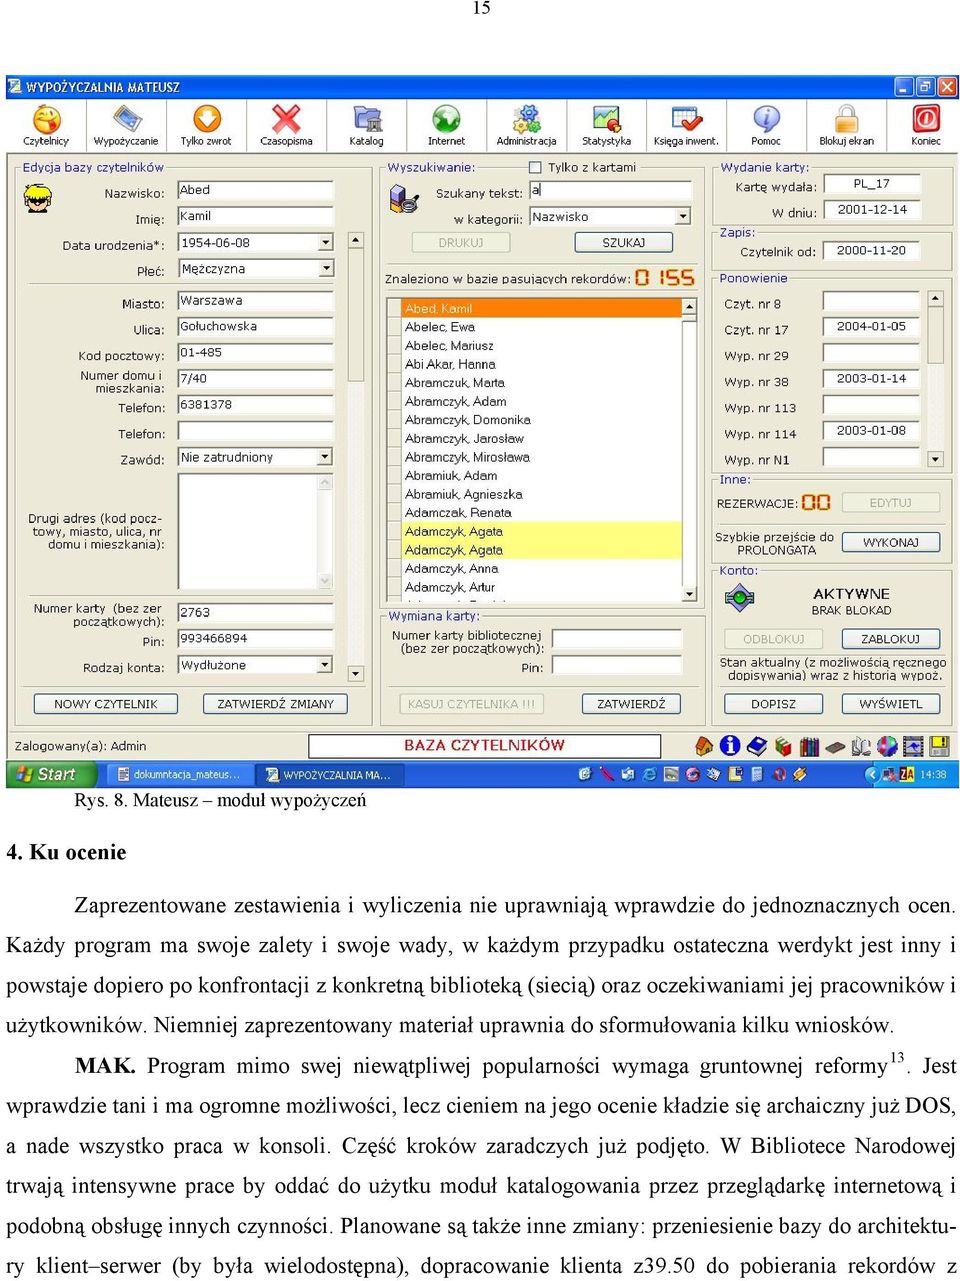
Task: Click the open book status bar icon
Action: (x=861, y=746)
